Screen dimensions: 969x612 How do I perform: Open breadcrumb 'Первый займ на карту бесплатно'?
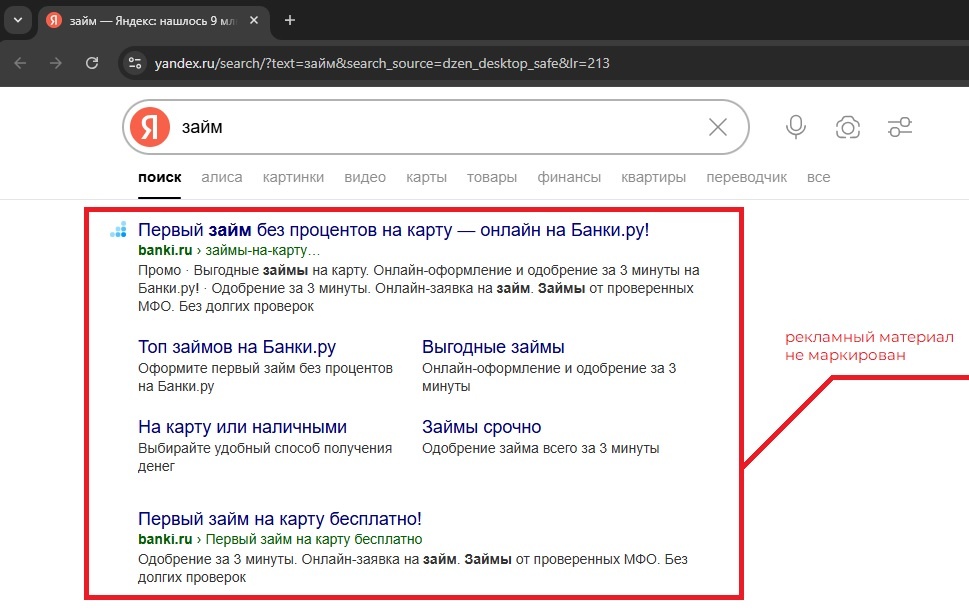pyautogui.click(x=314, y=539)
